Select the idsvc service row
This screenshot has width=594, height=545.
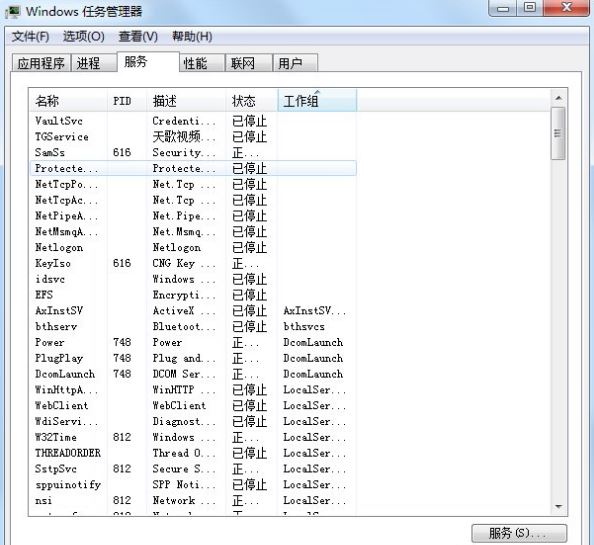point(193,279)
